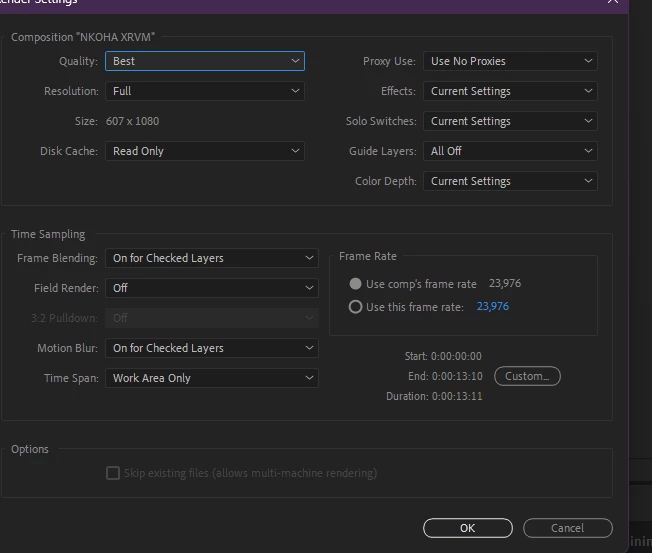The width and height of the screenshot is (652, 553).
Task: Toggle Skip existing files checkbox
Action: (113, 473)
